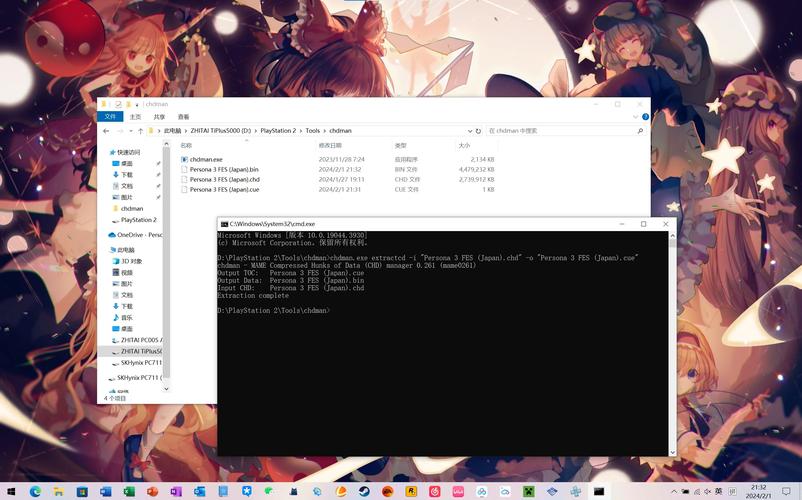Select Persona 3 FES (Japan).chd file
This screenshot has width=802, height=500.
pyautogui.click(x=225, y=179)
